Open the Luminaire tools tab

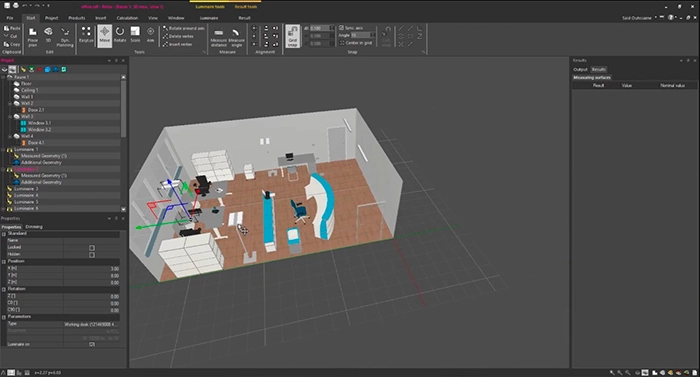point(210,7)
